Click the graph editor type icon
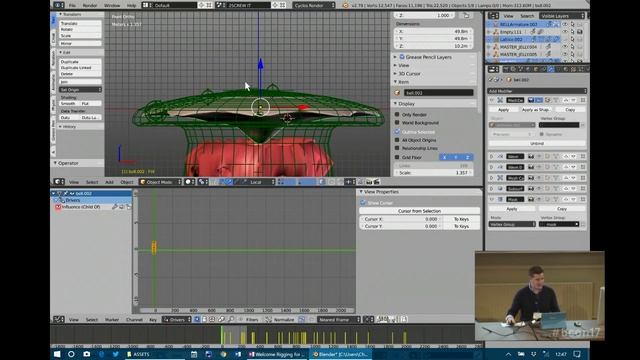This screenshot has width=640, height=360. 58,320
